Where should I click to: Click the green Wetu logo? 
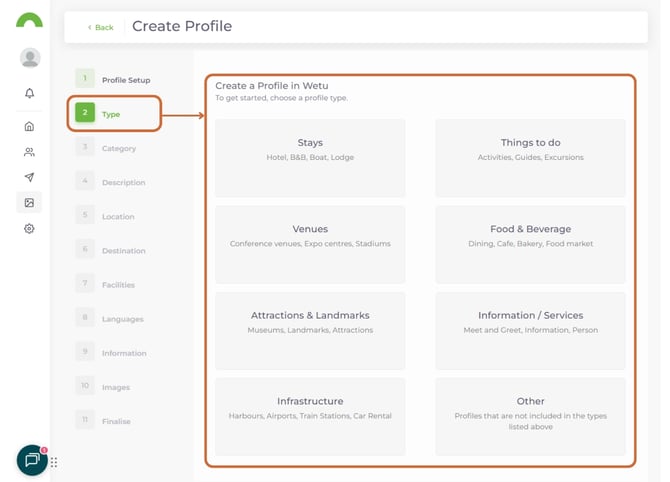click(30, 21)
